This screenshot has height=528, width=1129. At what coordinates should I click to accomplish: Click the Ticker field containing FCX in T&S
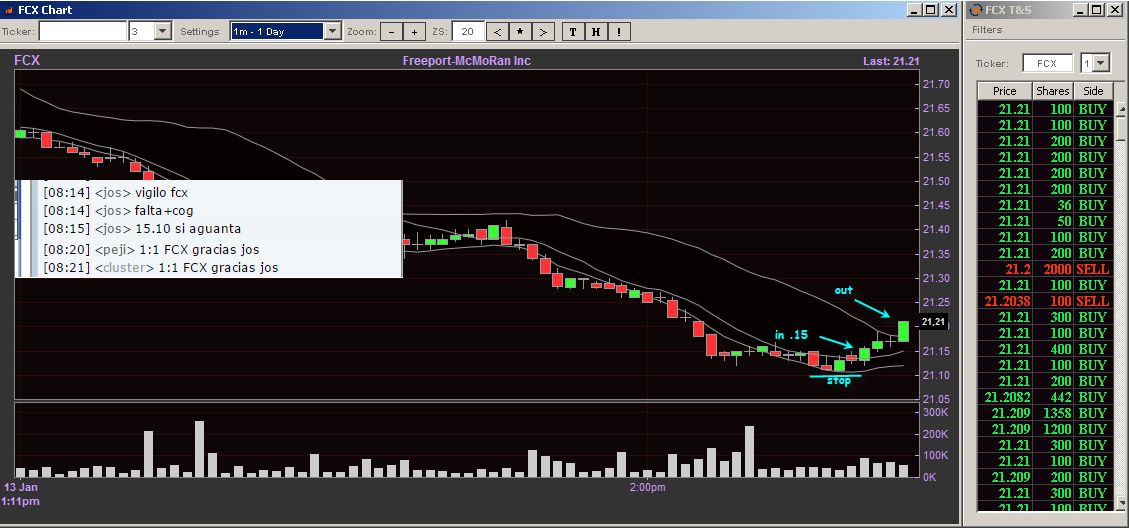[x=1047, y=63]
